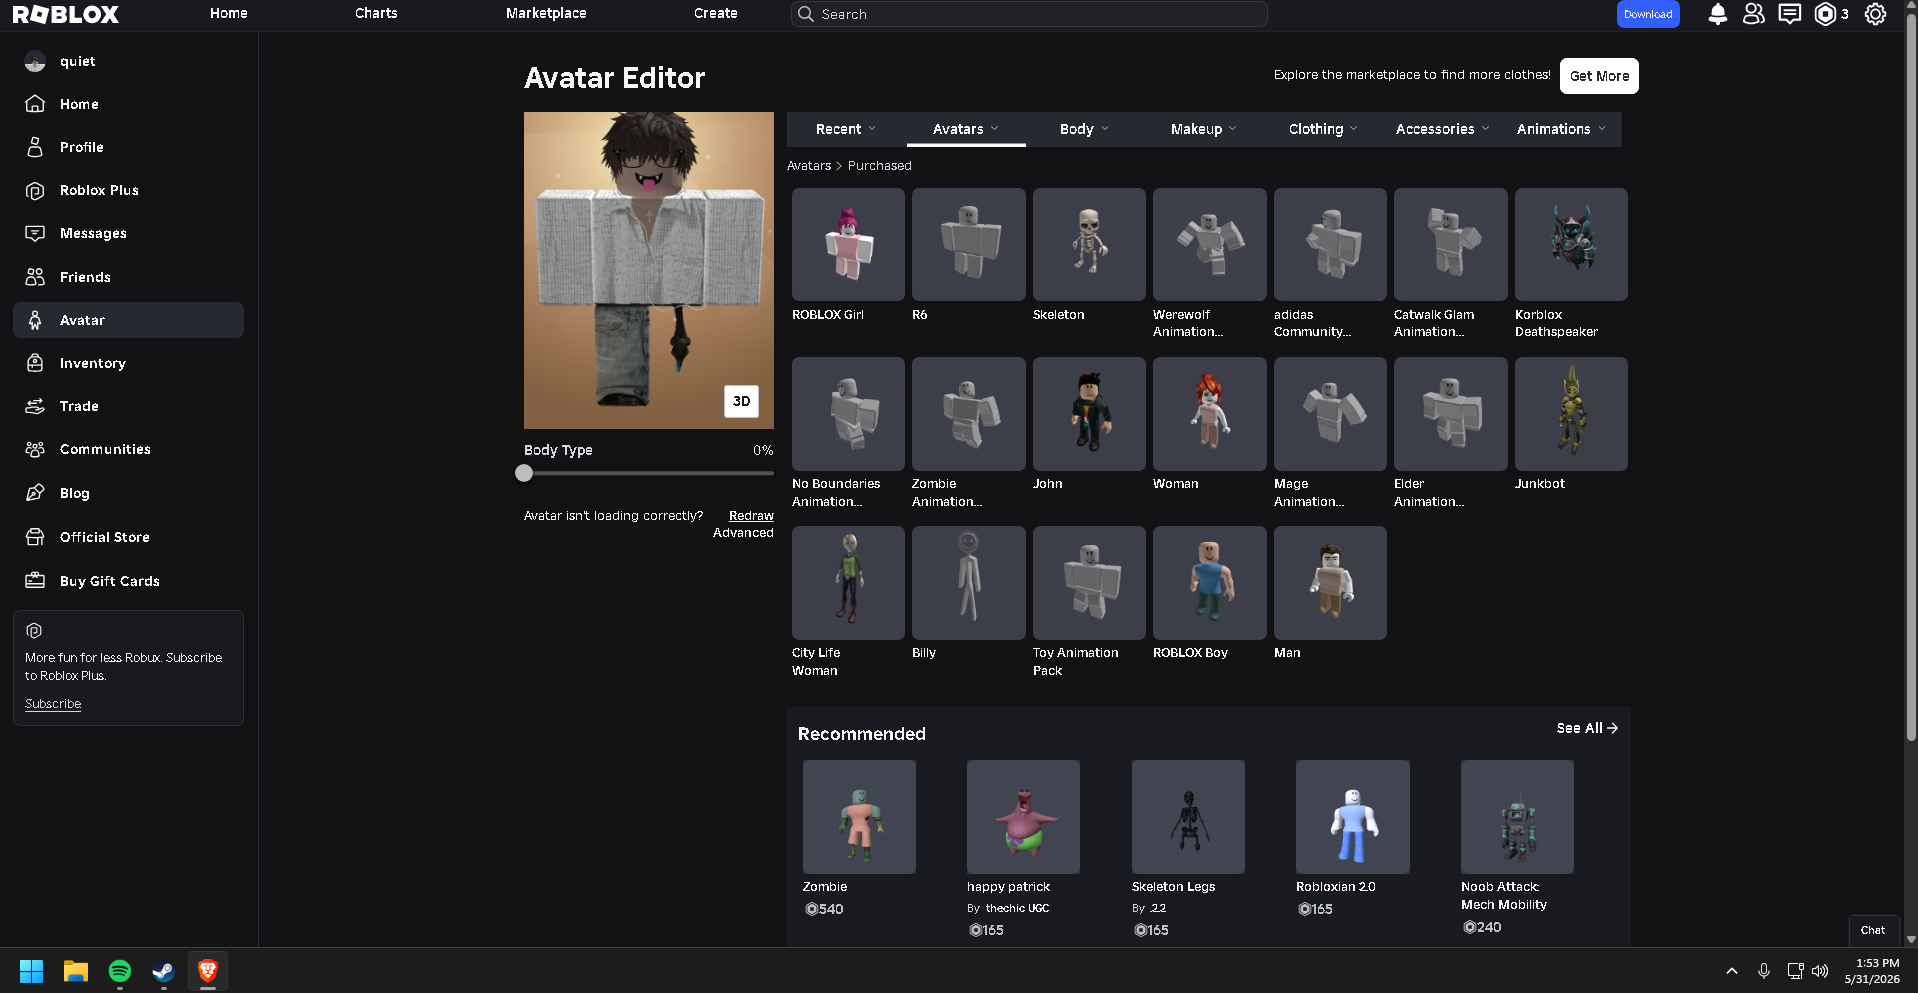
Task: Click the page vertical scrollbar
Action: click(1911, 380)
